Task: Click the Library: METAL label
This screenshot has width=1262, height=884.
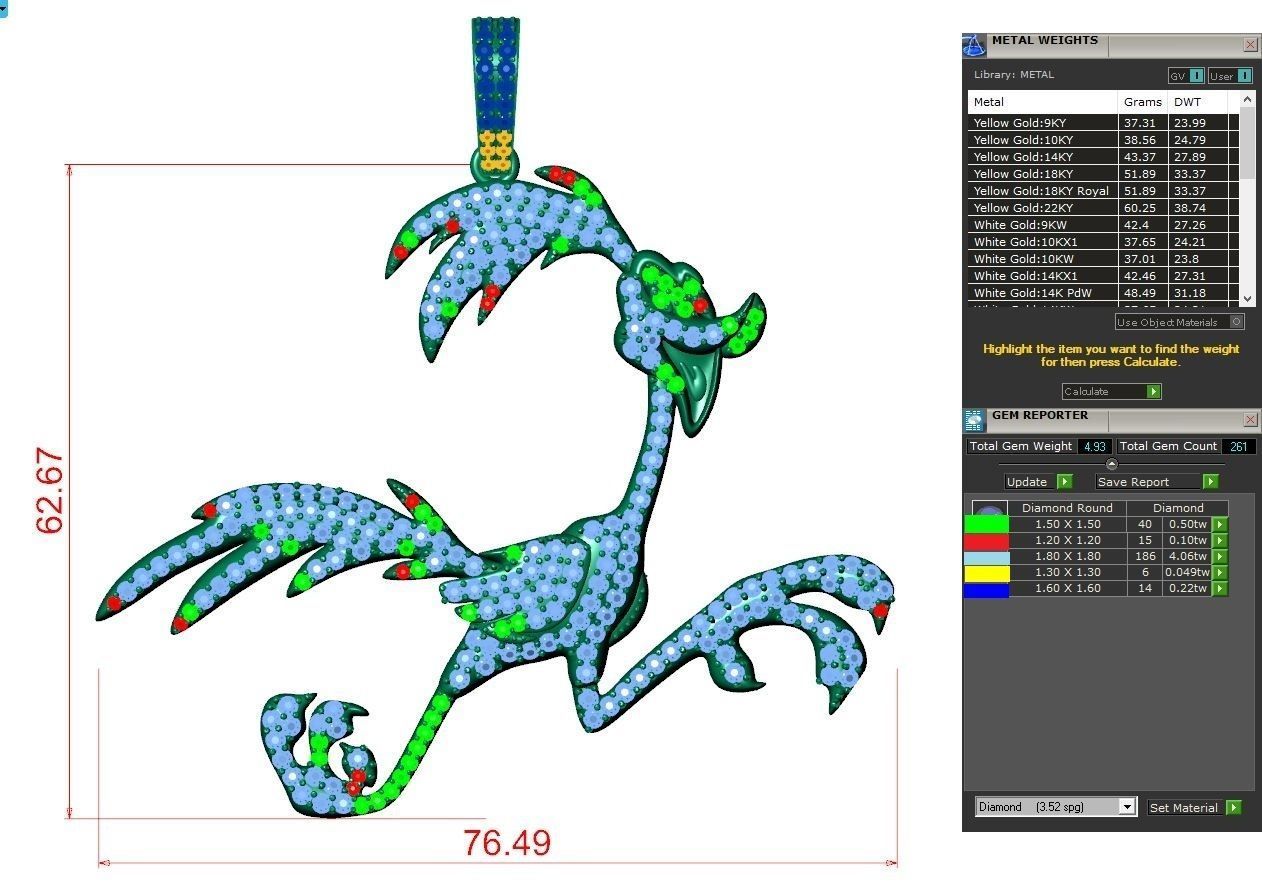Action: pos(1014,74)
